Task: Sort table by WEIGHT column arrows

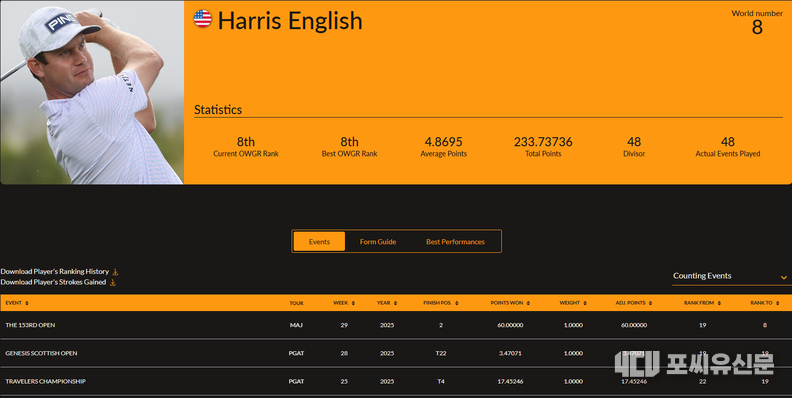Action: point(585,303)
